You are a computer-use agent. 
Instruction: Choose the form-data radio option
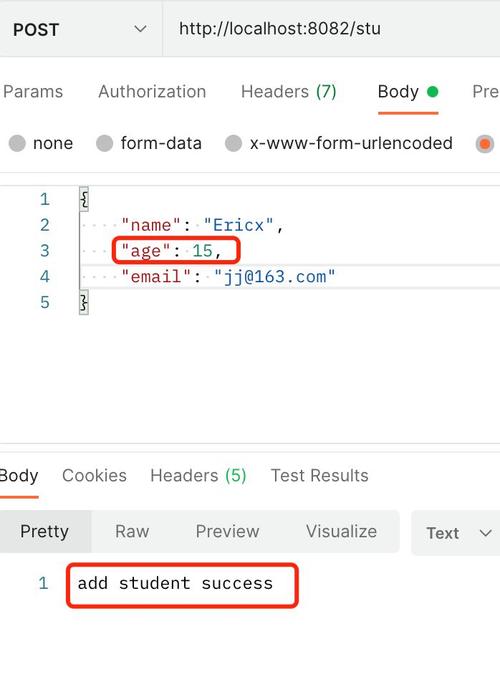[x=104, y=143]
